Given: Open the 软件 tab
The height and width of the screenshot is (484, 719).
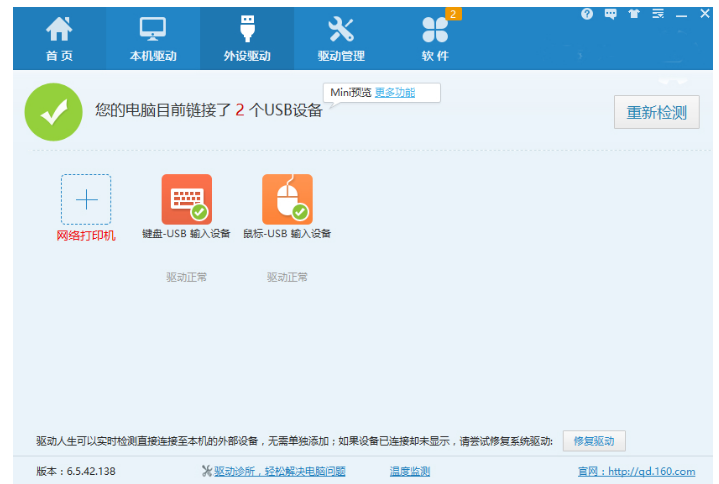Looking at the screenshot, I should [435, 38].
